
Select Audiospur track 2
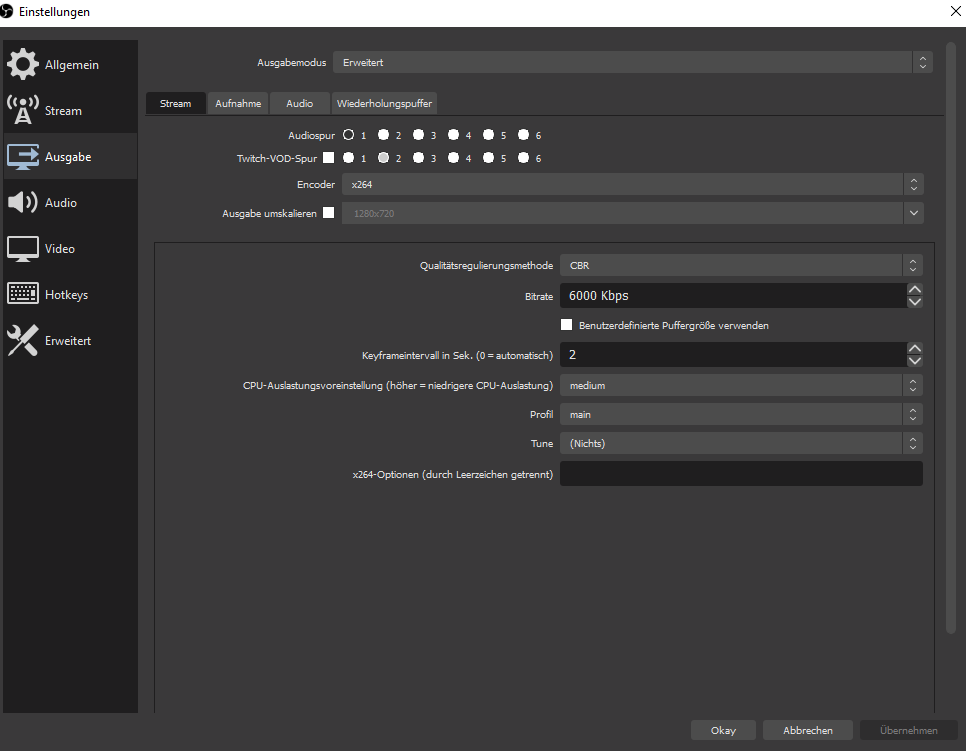(x=383, y=134)
